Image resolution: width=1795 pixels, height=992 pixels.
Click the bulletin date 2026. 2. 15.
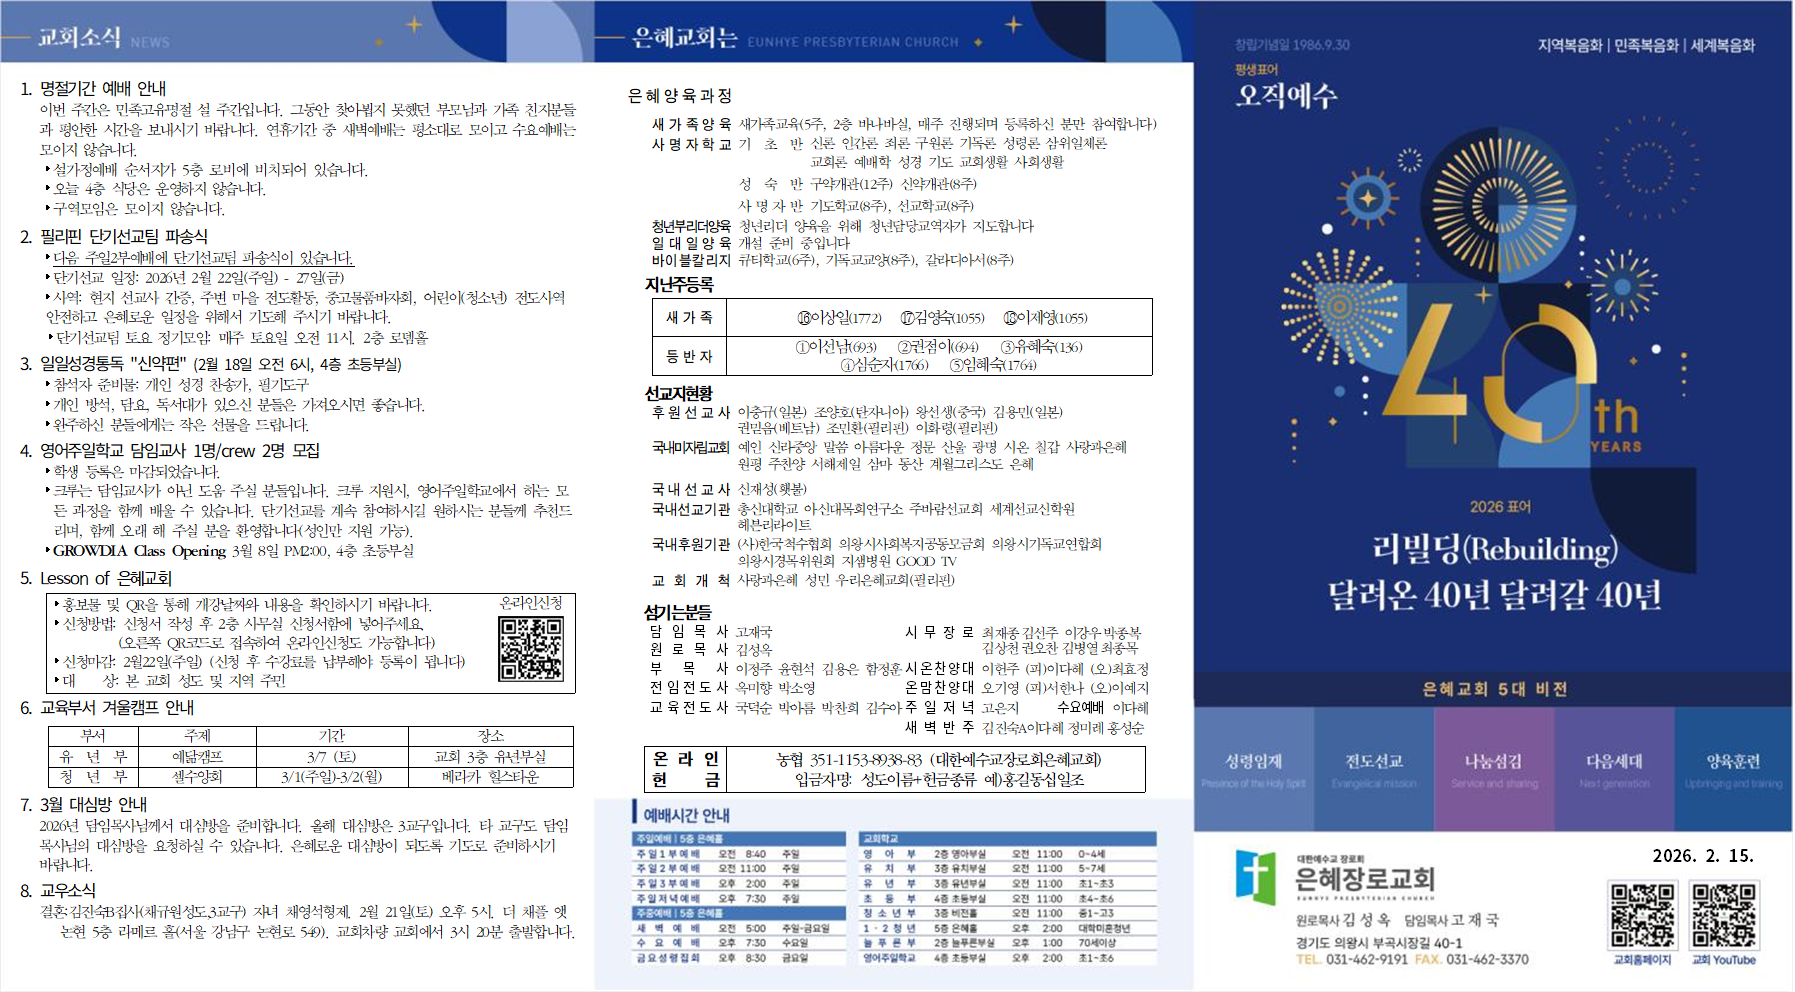click(1702, 856)
